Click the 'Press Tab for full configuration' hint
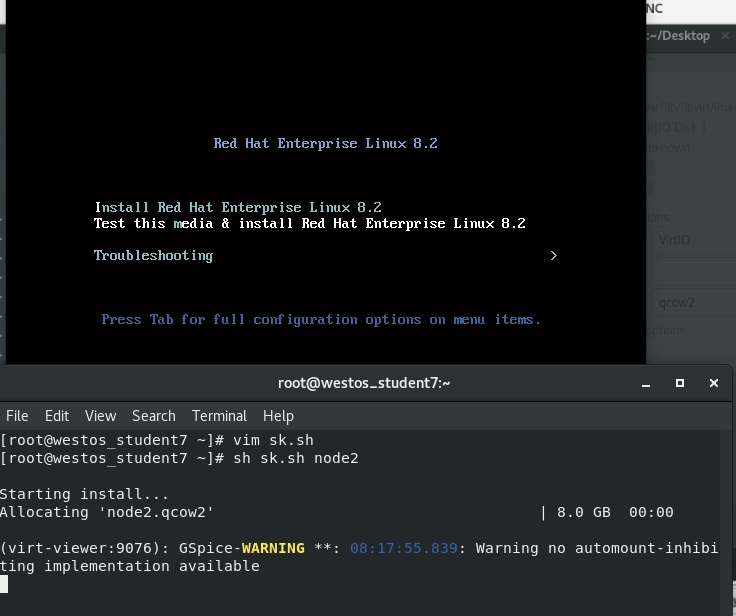Screen dimensions: 736x616 pyautogui.click(x=321, y=320)
